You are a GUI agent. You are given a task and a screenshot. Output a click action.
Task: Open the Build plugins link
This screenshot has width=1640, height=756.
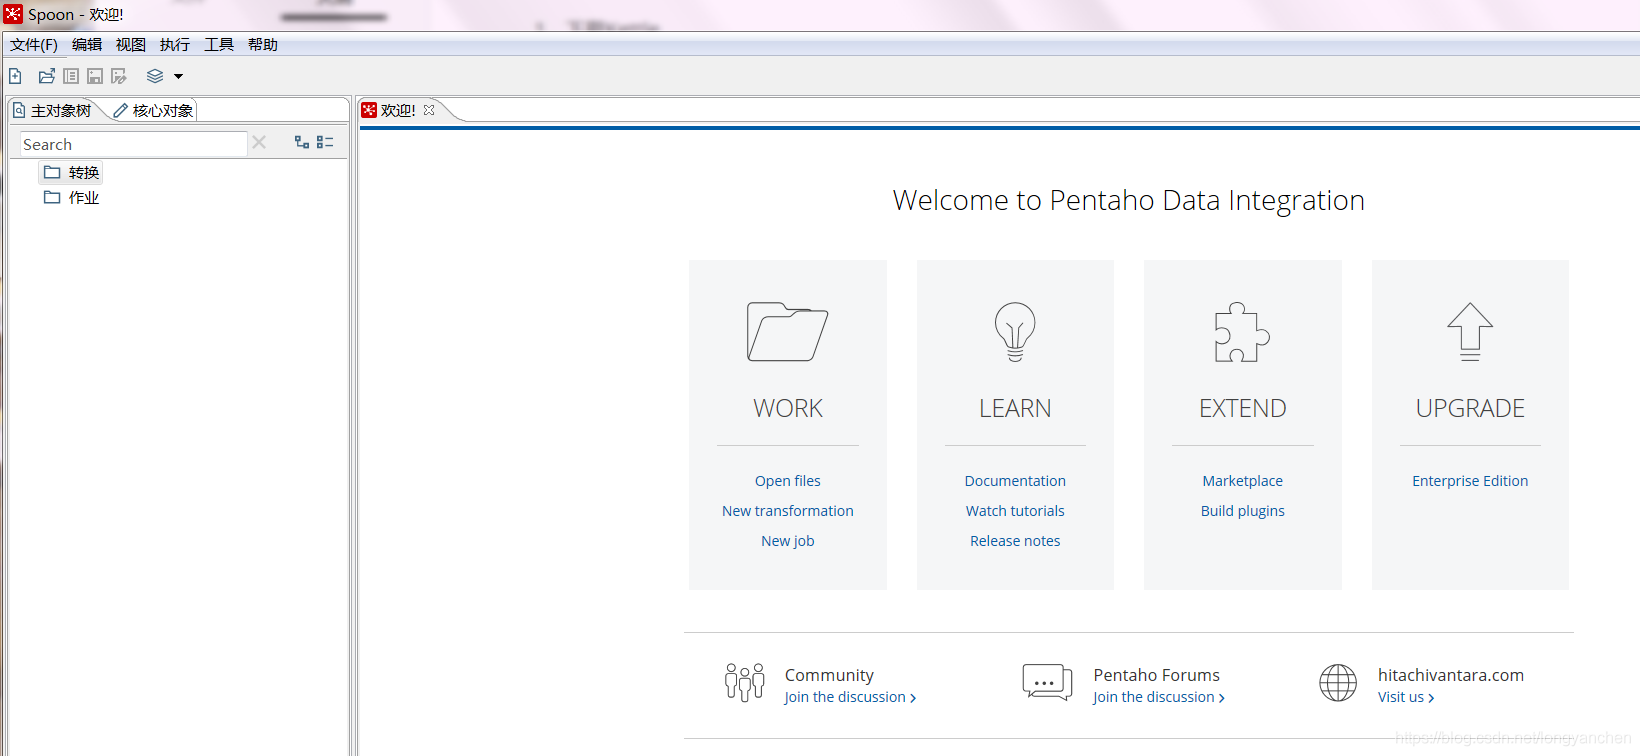(x=1243, y=511)
